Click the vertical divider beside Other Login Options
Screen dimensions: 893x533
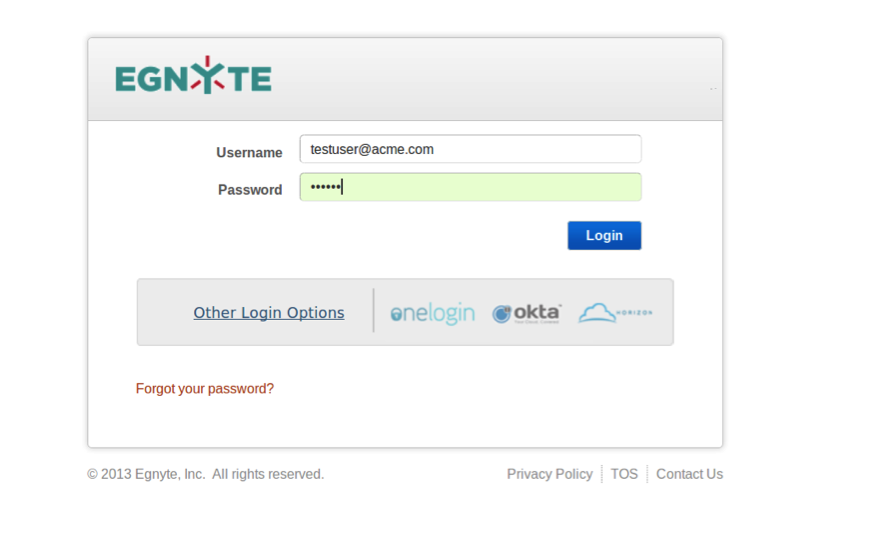[x=374, y=311]
